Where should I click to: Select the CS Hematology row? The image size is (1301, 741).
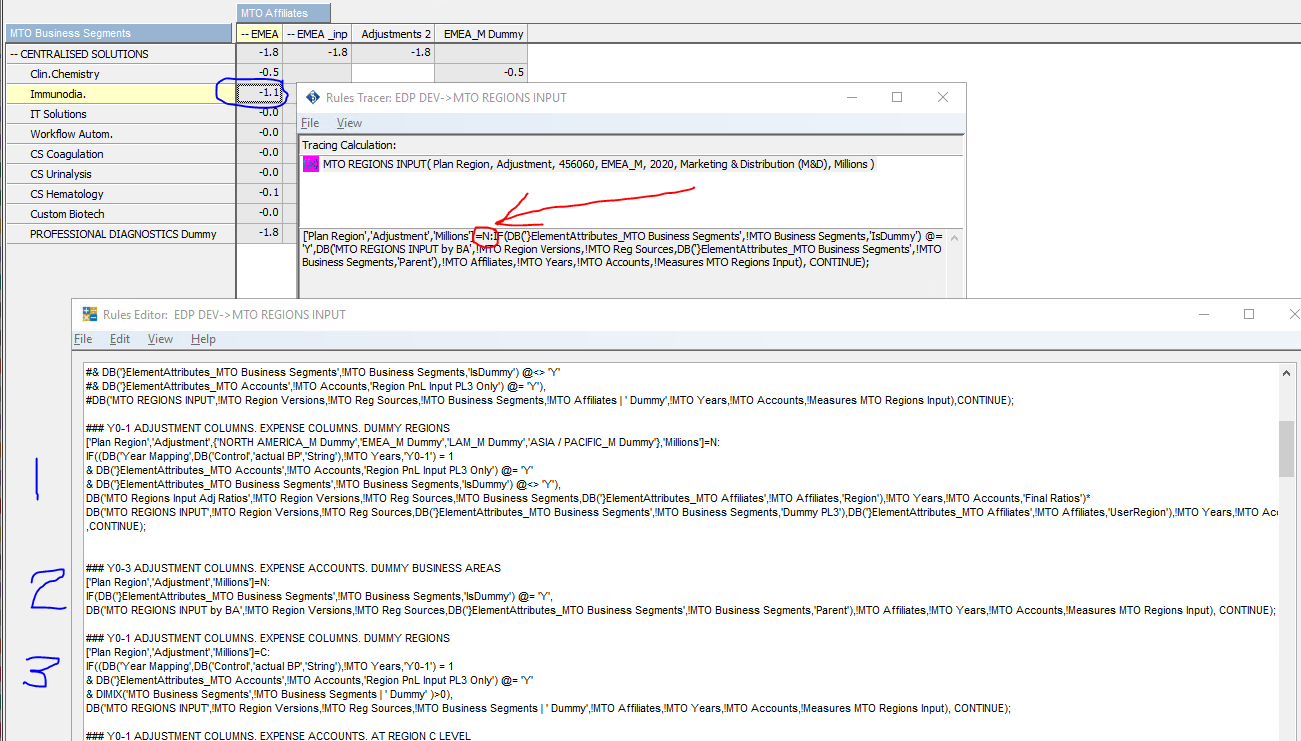121,194
